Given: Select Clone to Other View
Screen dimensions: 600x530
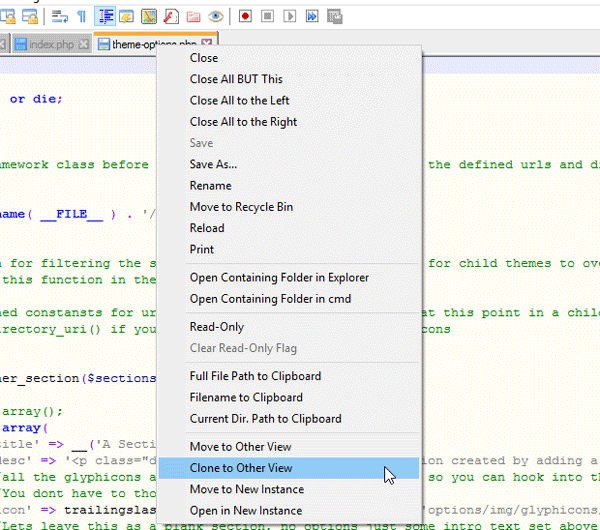Looking at the screenshot, I should 241,468.
